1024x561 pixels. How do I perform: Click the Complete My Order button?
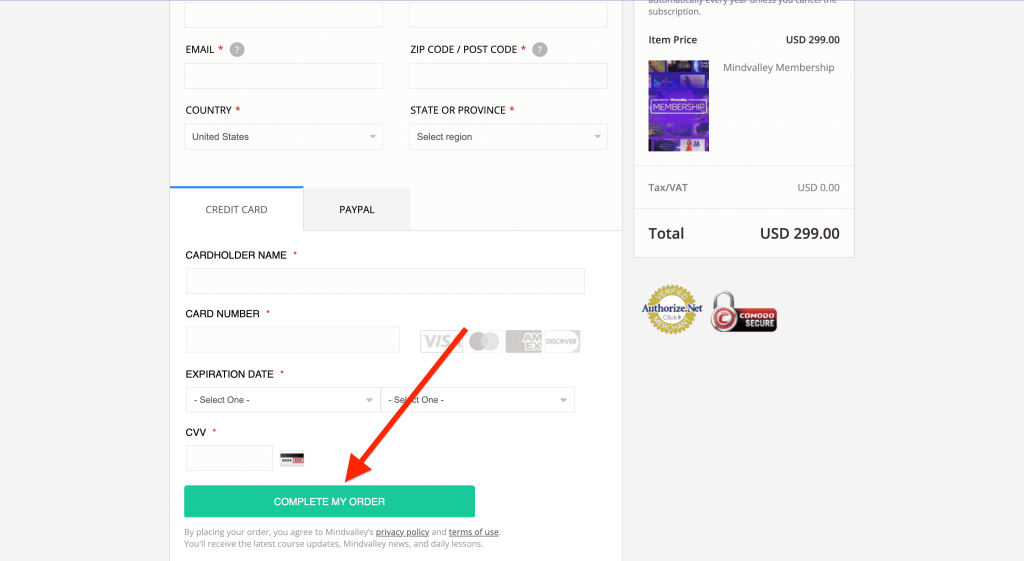(329, 502)
